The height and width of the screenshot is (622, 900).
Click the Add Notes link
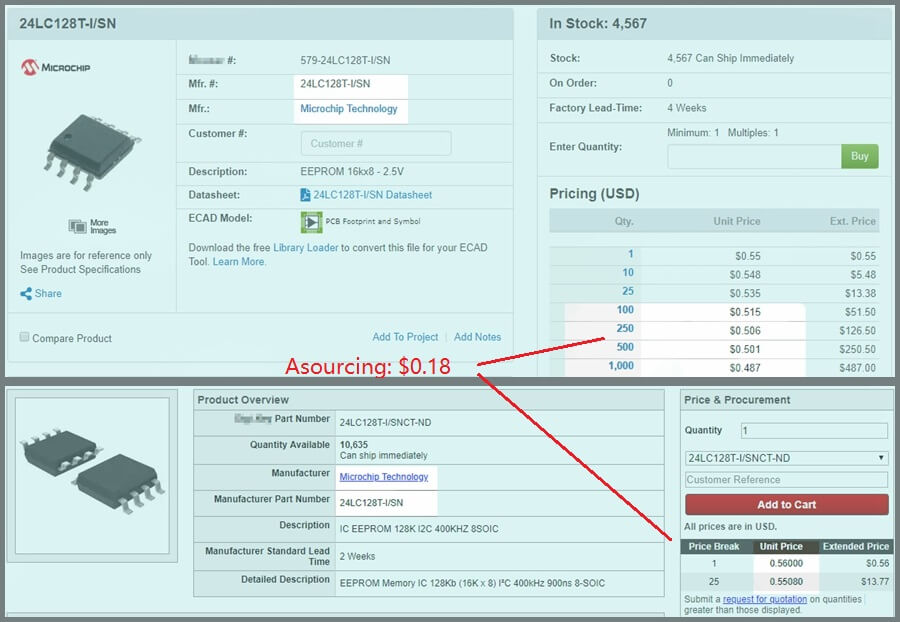[478, 337]
